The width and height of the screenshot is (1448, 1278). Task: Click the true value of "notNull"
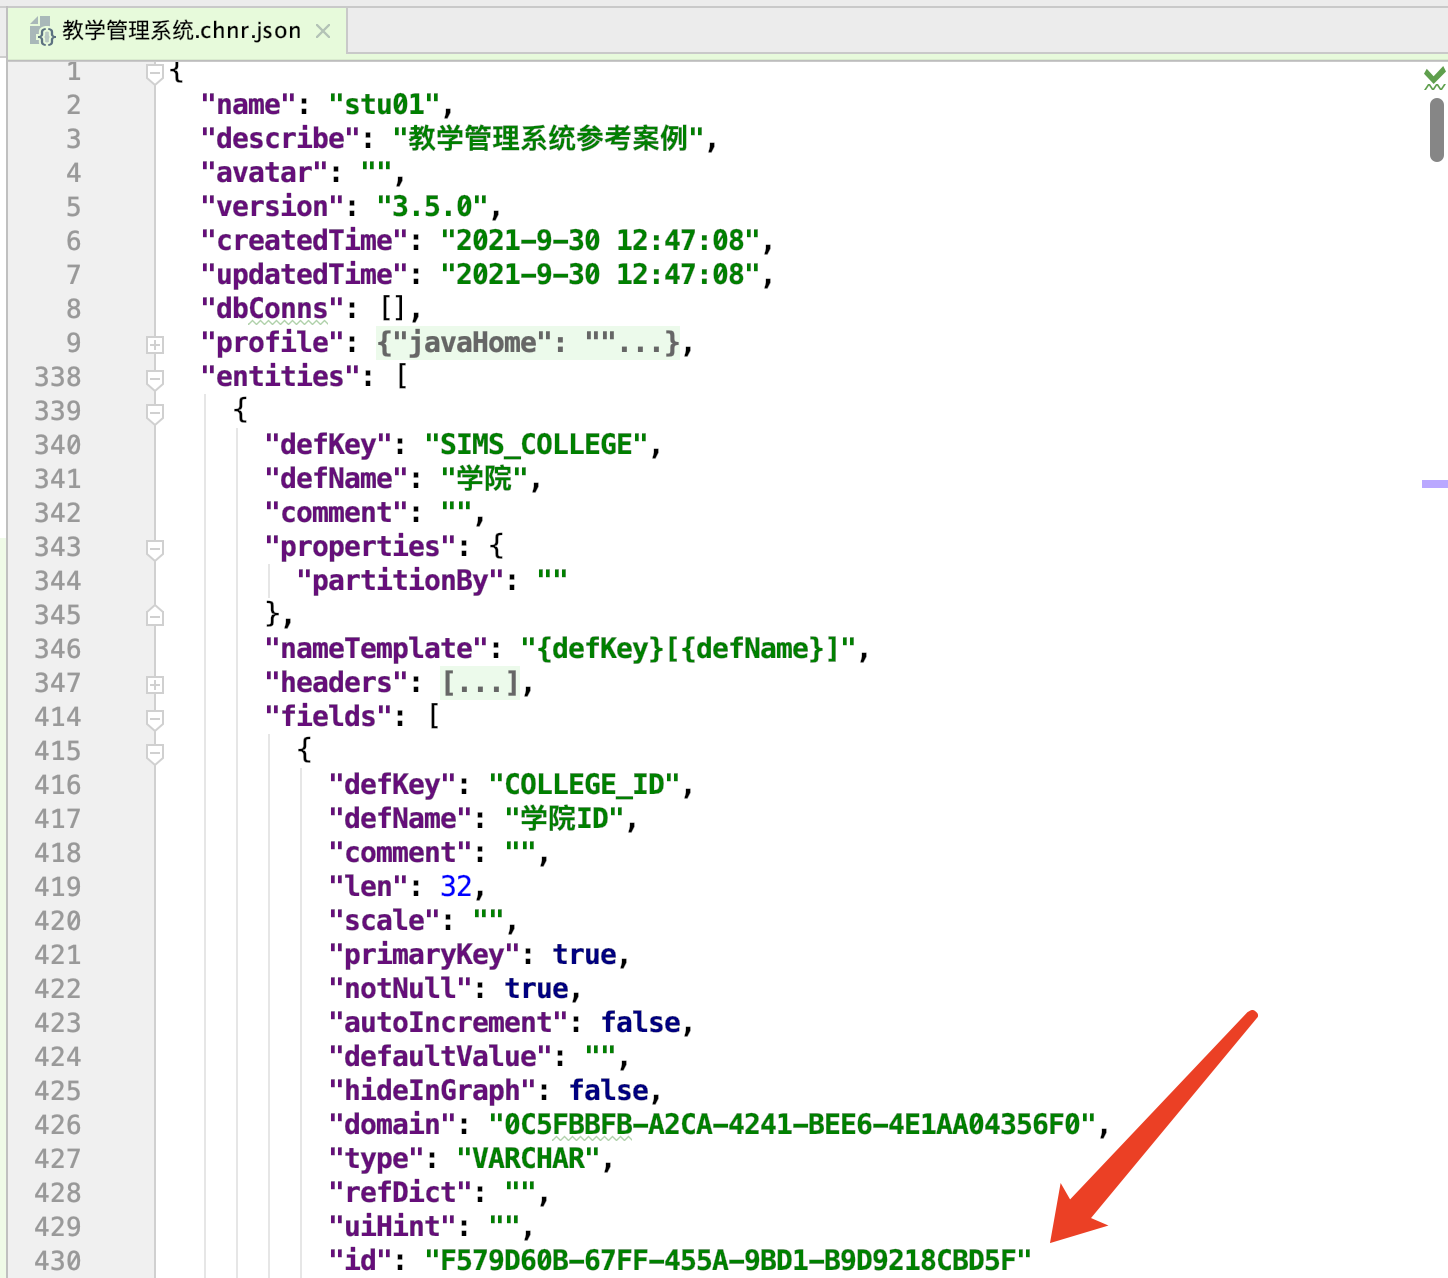click(x=536, y=989)
